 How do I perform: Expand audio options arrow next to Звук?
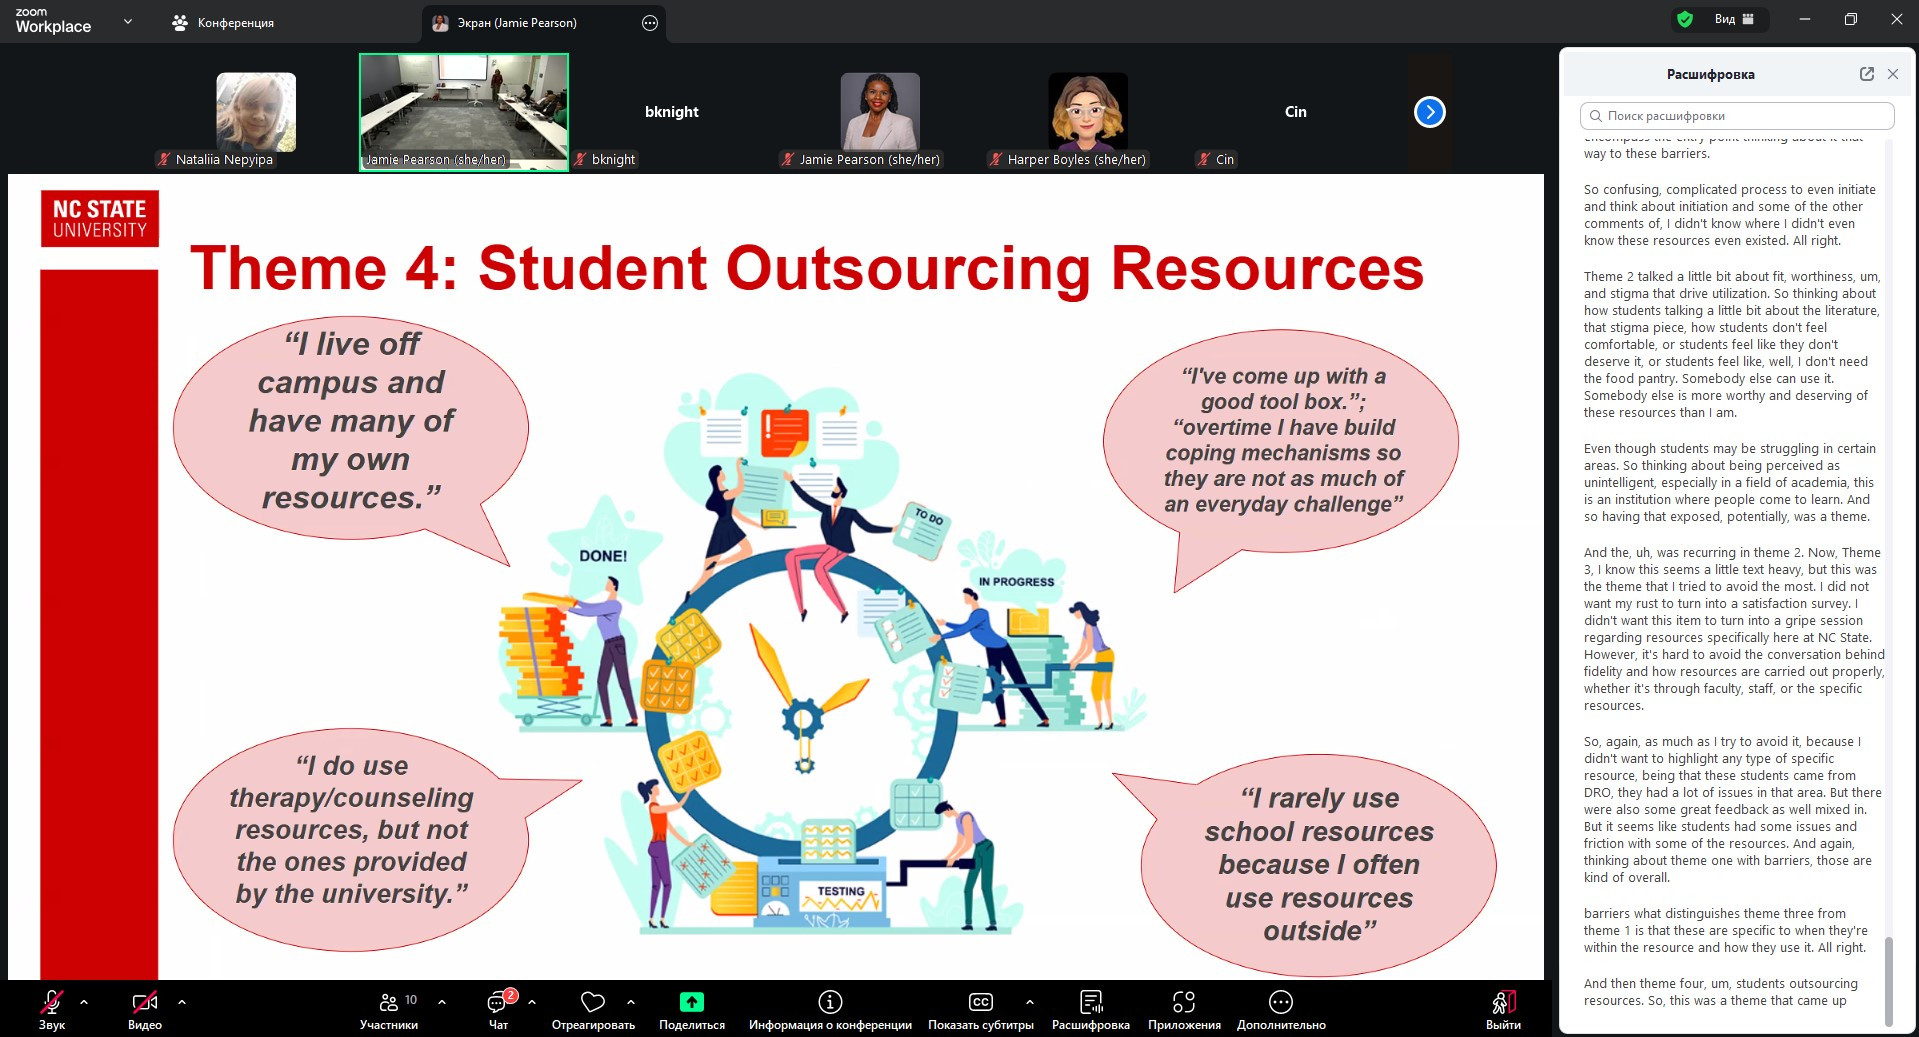coord(84,1001)
